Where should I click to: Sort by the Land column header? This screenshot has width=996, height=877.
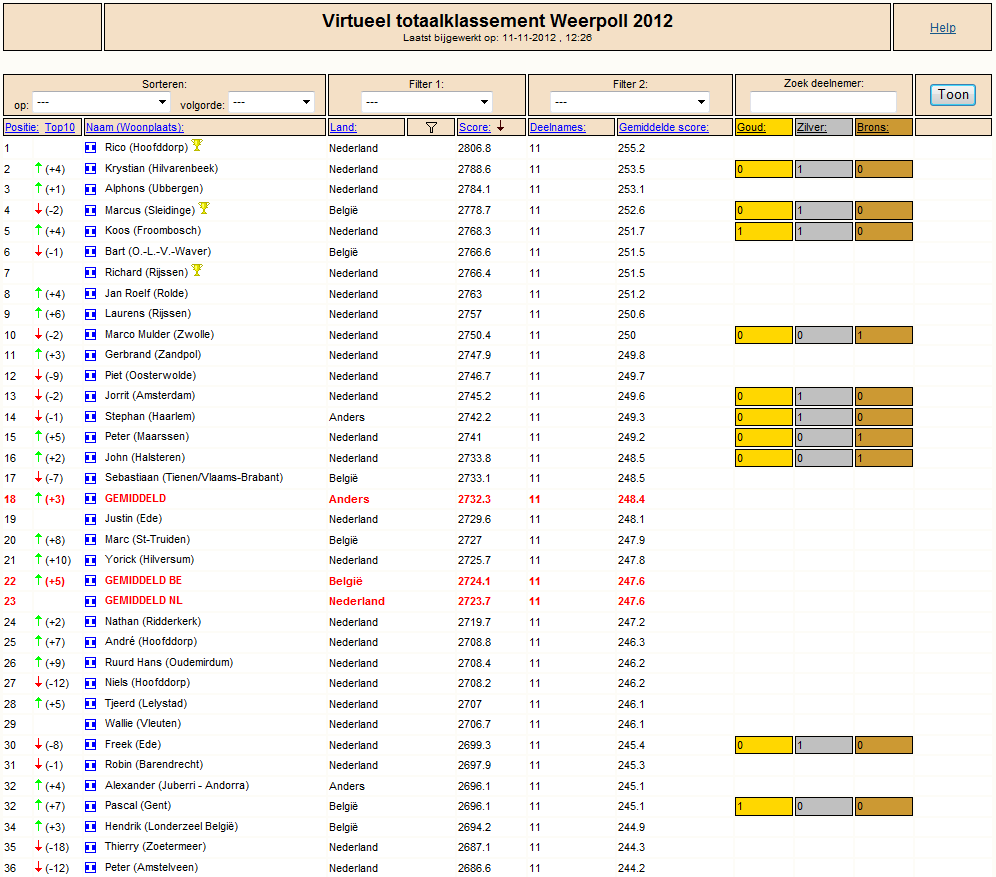(x=343, y=127)
